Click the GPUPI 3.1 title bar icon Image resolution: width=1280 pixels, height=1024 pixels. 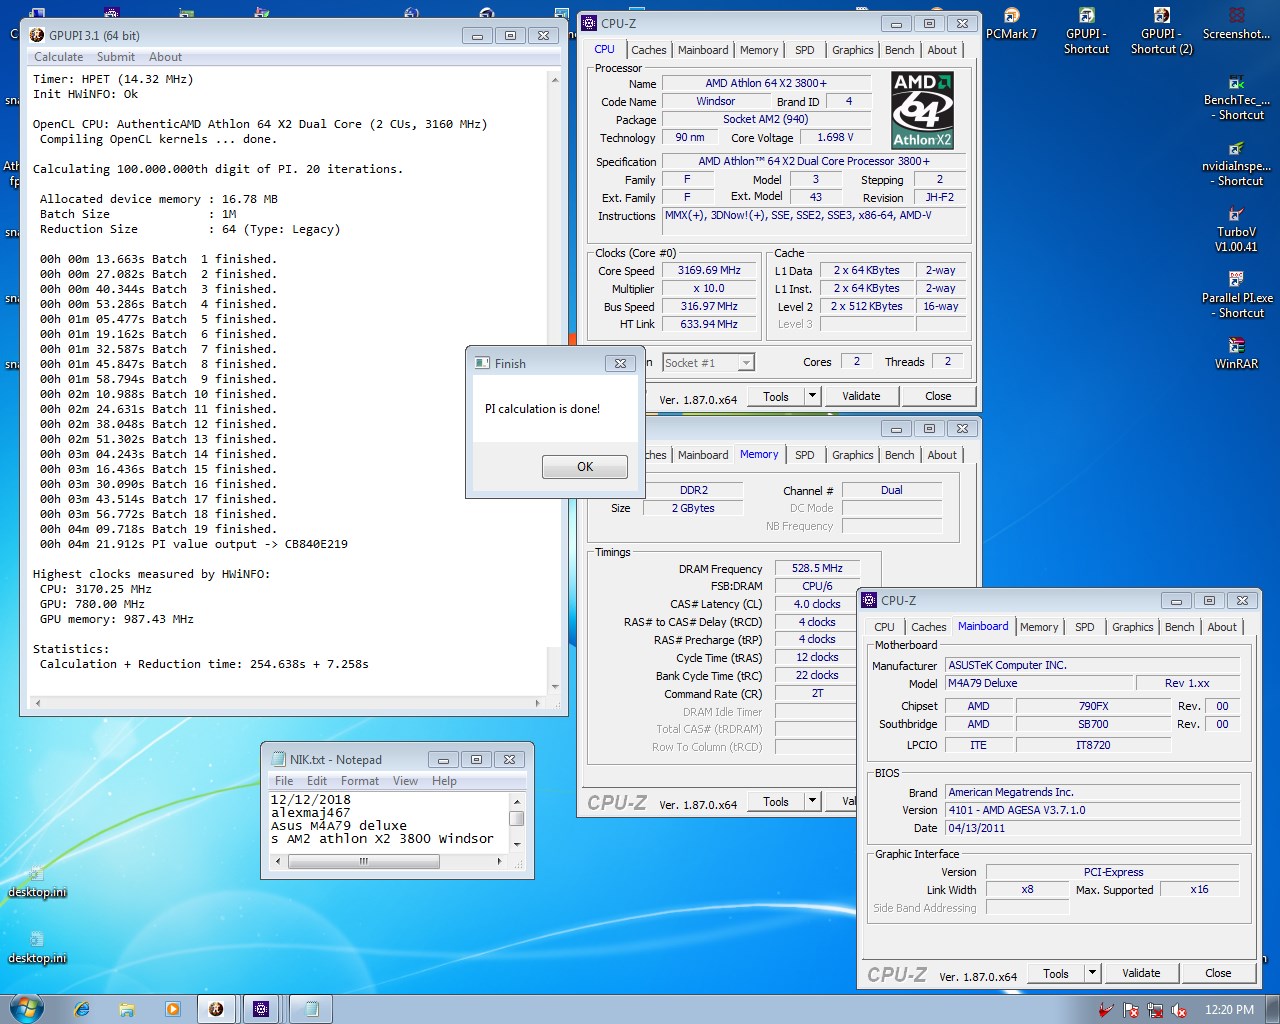[x=38, y=35]
